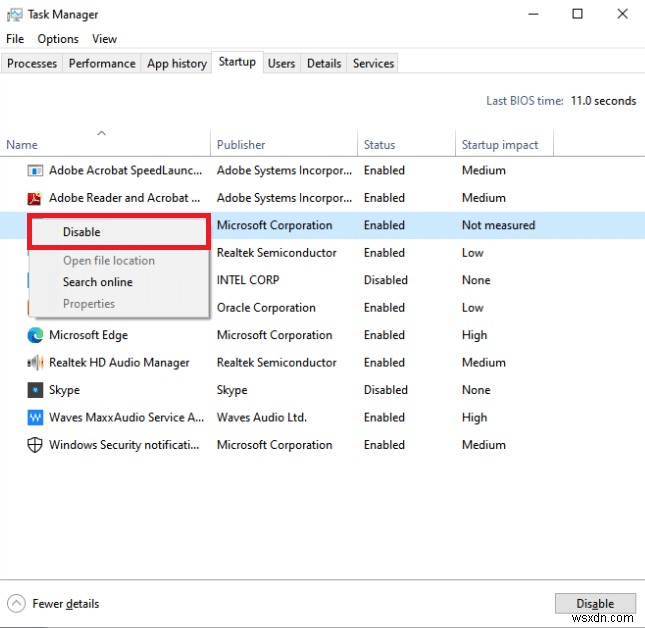Click the Microsoft Edge icon
This screenshot has height=628, width=645.
35,335
